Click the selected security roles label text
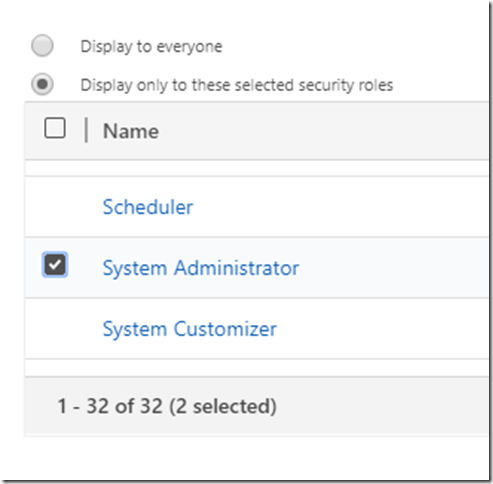Screen dimensions: 493x484 pyautogui.click(x=237, y=85)
